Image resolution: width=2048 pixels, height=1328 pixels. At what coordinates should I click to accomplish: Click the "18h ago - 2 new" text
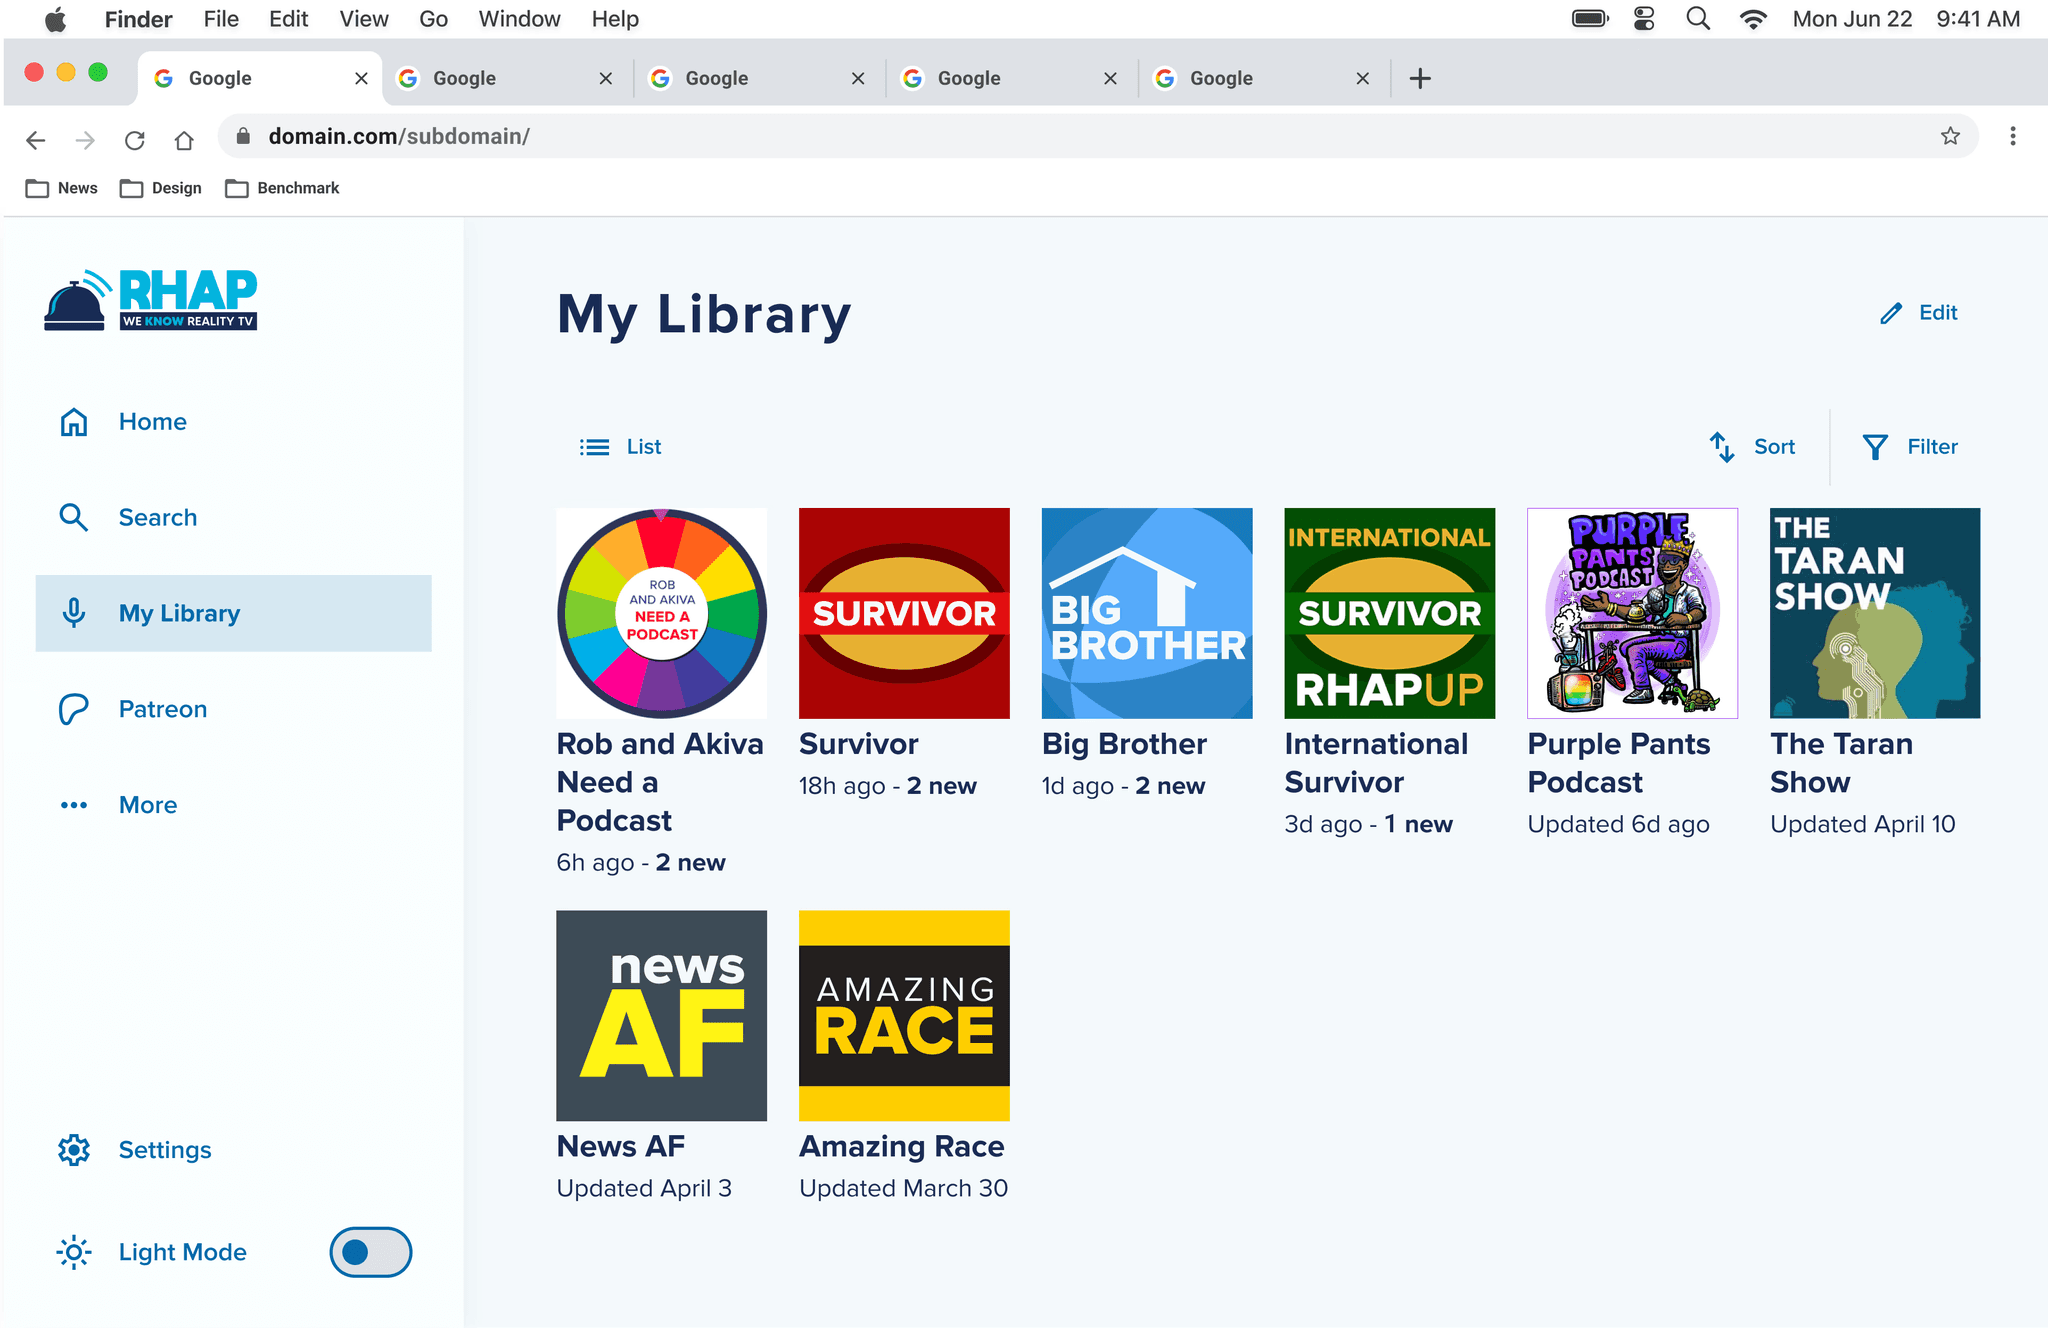(x=888, y=786)
